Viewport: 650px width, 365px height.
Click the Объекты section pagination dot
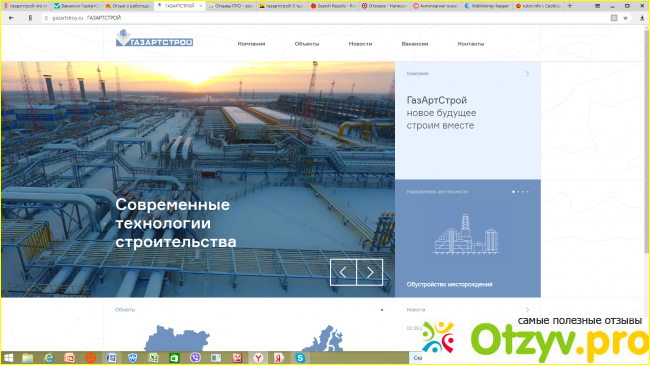[x=382, y=310]
